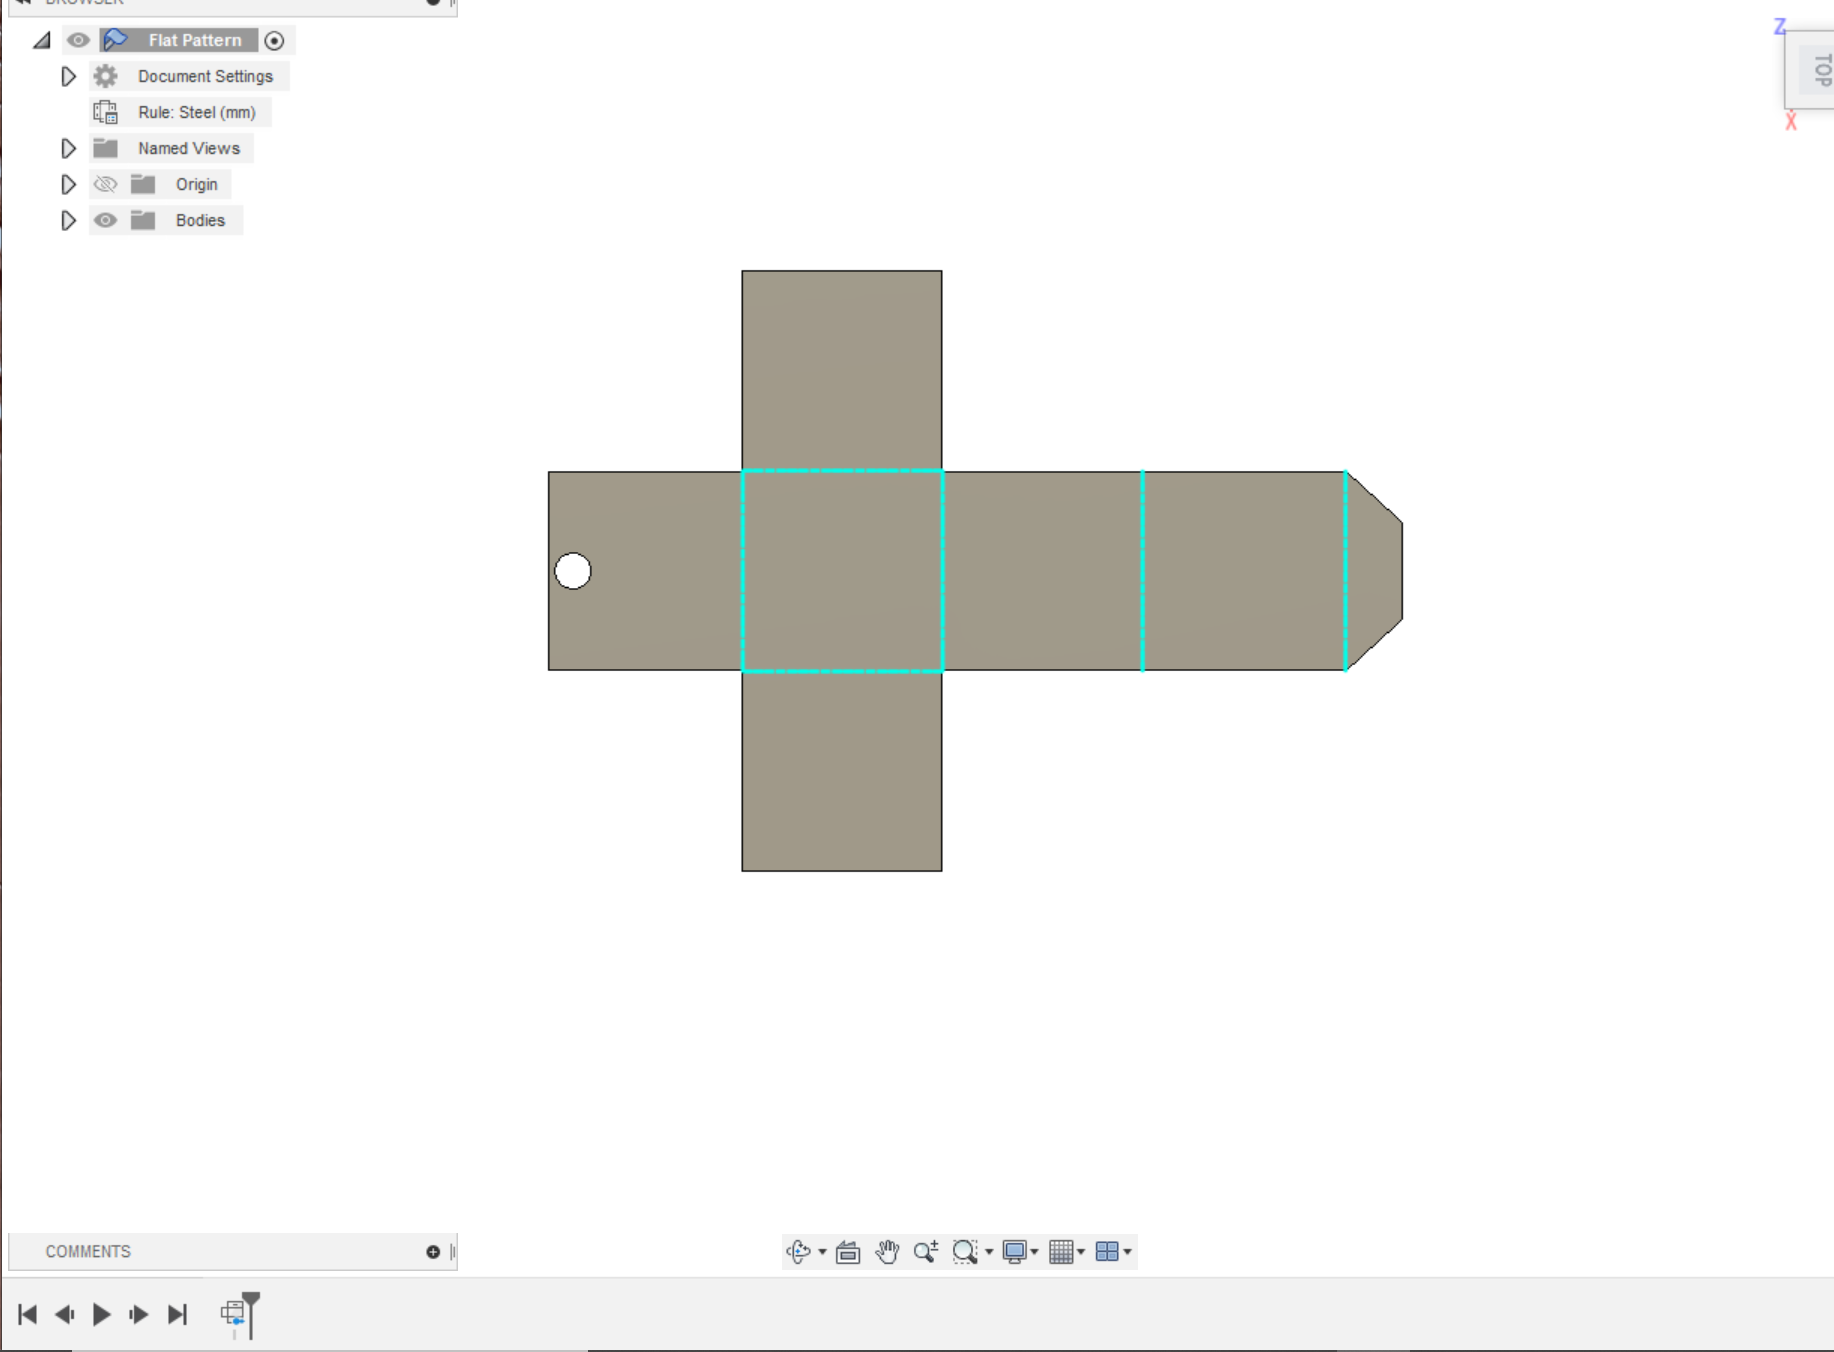Open the Viewports dropdown arrow
The width and height of the screenshot is (1834, 1352).
click(x=1128, y=1251)
